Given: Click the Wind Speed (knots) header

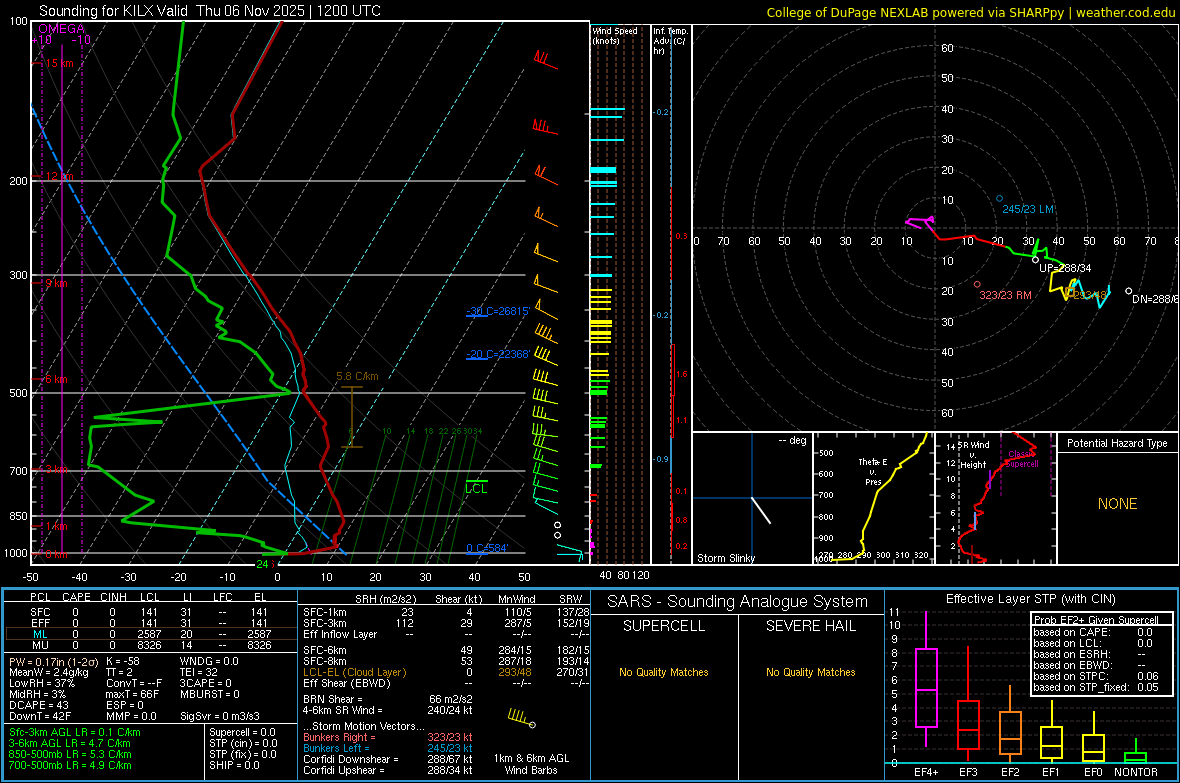Looking at the screenshot, I should tap(615, 35).
